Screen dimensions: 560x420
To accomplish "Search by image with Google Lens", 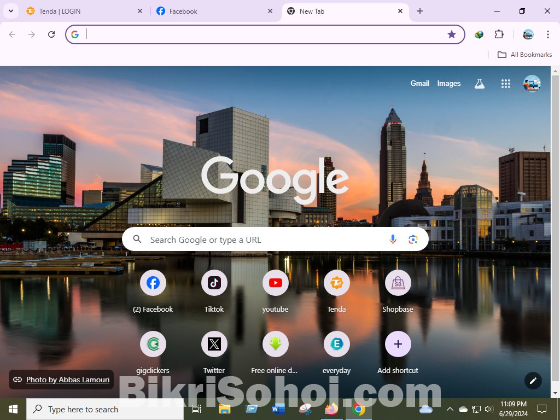I will pos(413,239).
